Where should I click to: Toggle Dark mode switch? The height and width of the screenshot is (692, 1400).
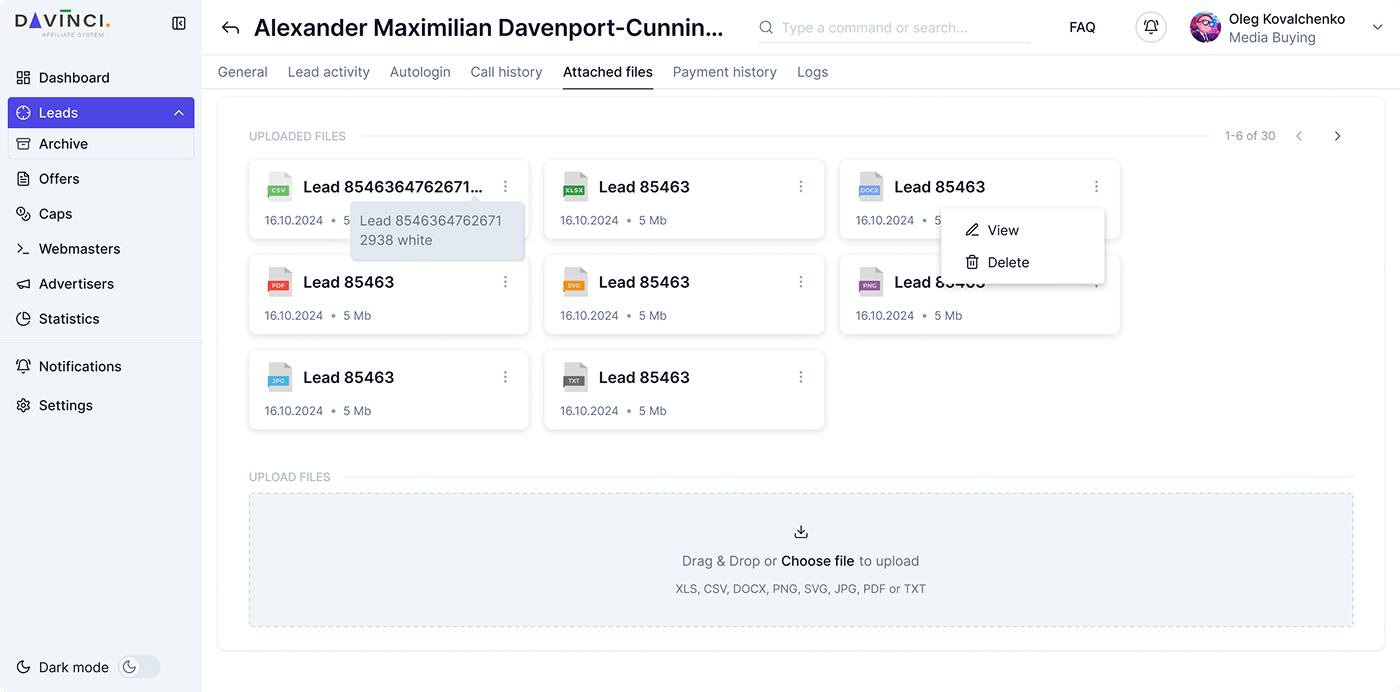[139, 667]
